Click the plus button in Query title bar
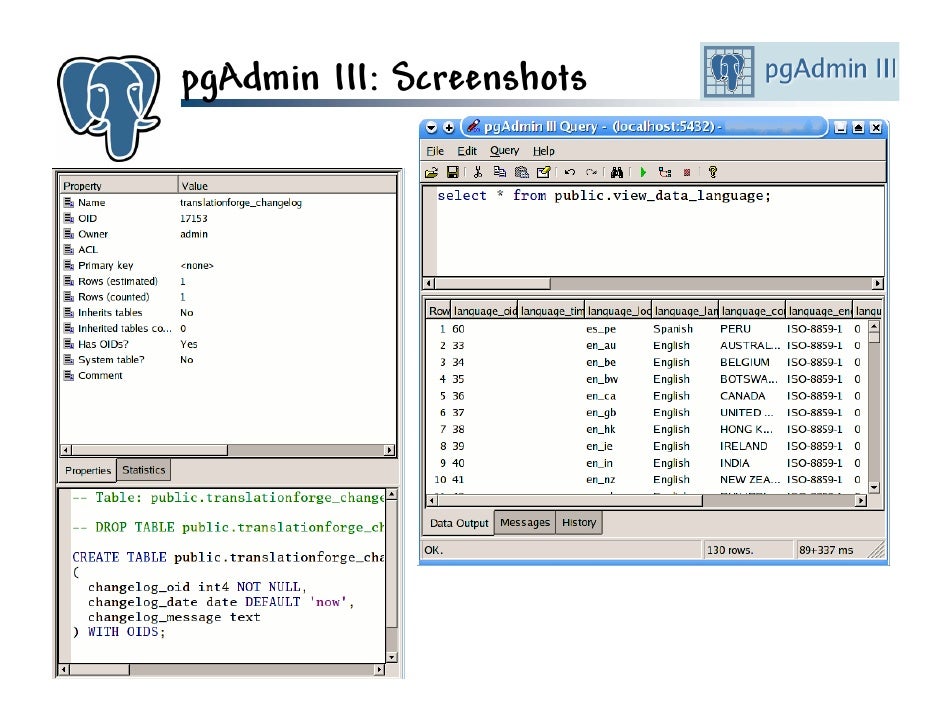The image size is (942, 728). click(x=449, y=127)
